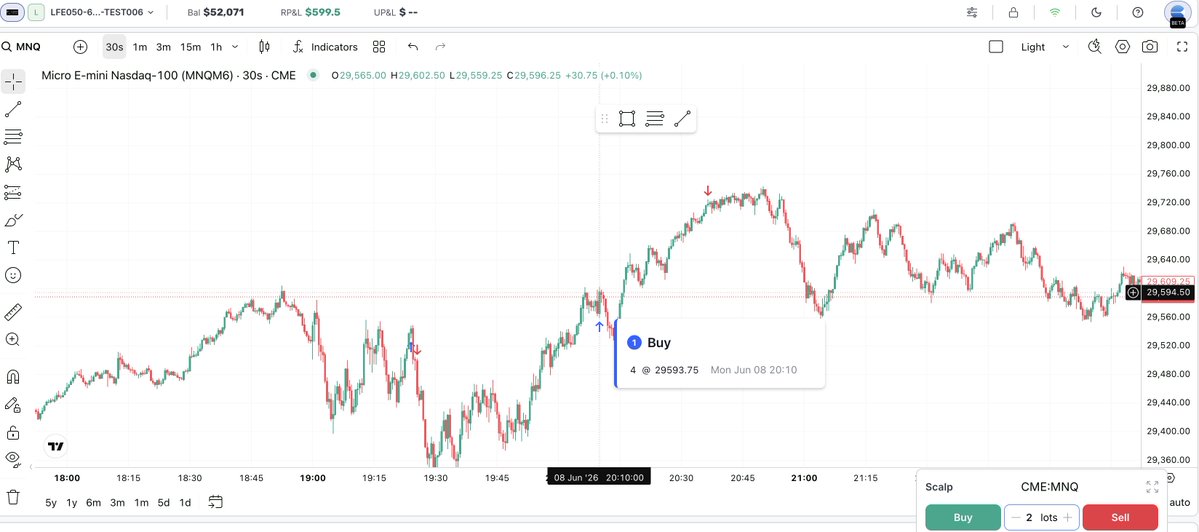Set date range to 6m
Screen dimensions: 1199x532
(93, 502)
